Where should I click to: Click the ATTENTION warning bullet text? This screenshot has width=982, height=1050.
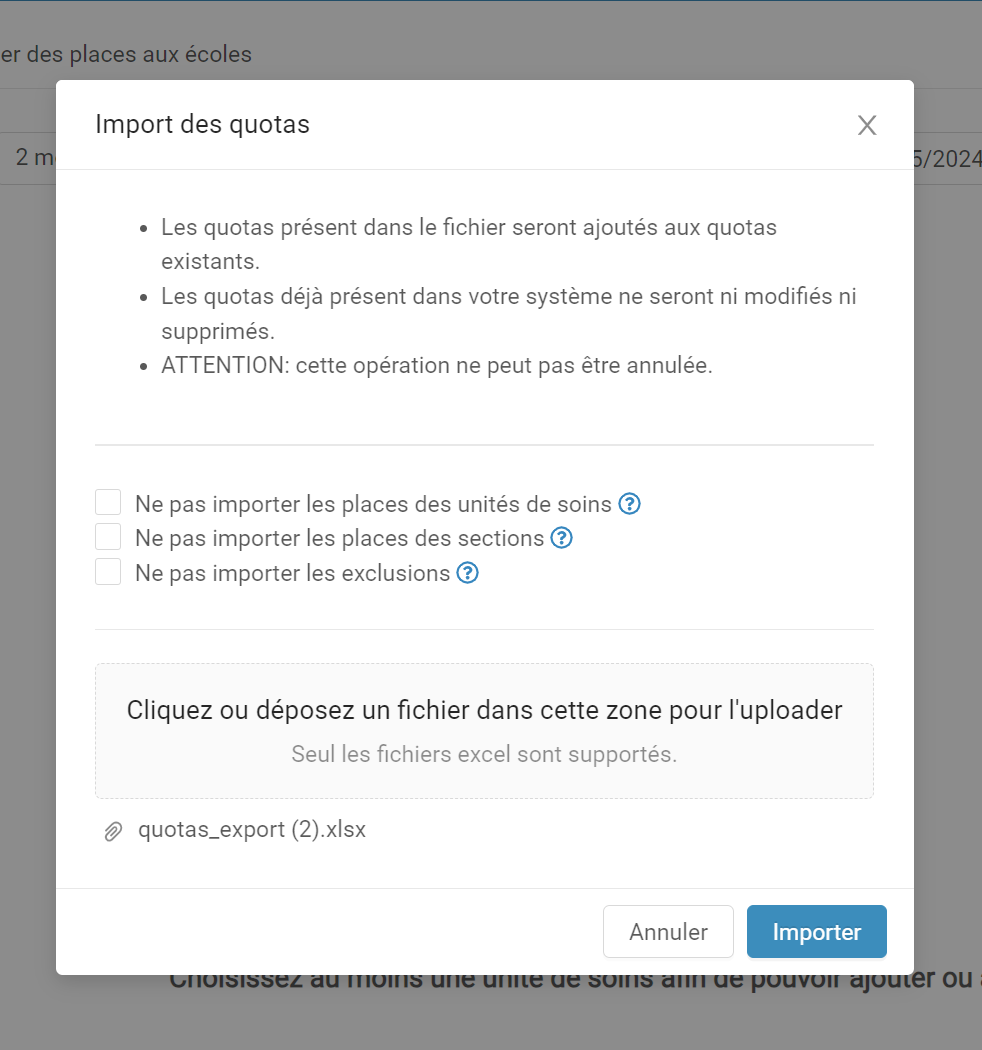[437, 366]
